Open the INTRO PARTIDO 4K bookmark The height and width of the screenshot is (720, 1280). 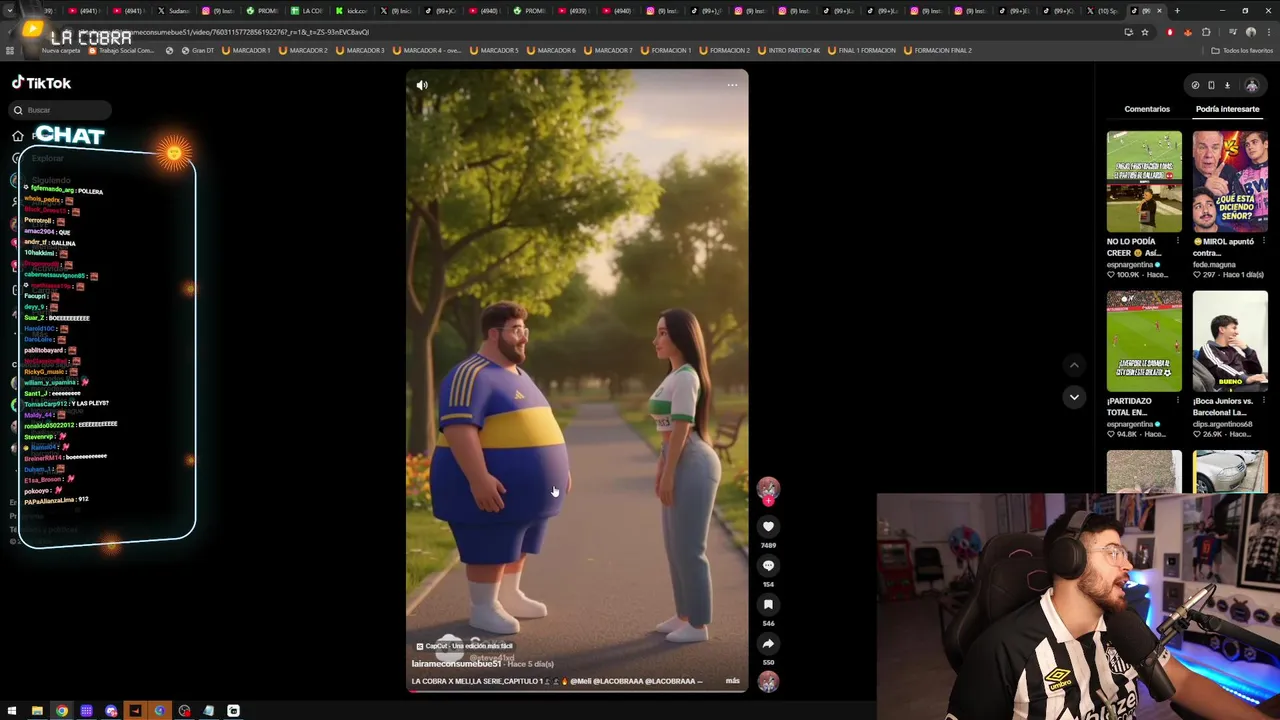(790, 50)
